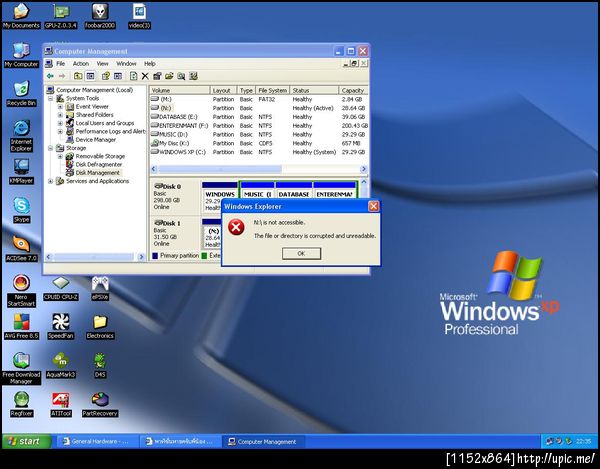Select Disk Defragmenter in the tree
Screen dimensions: 600x469
coord(94,164)
